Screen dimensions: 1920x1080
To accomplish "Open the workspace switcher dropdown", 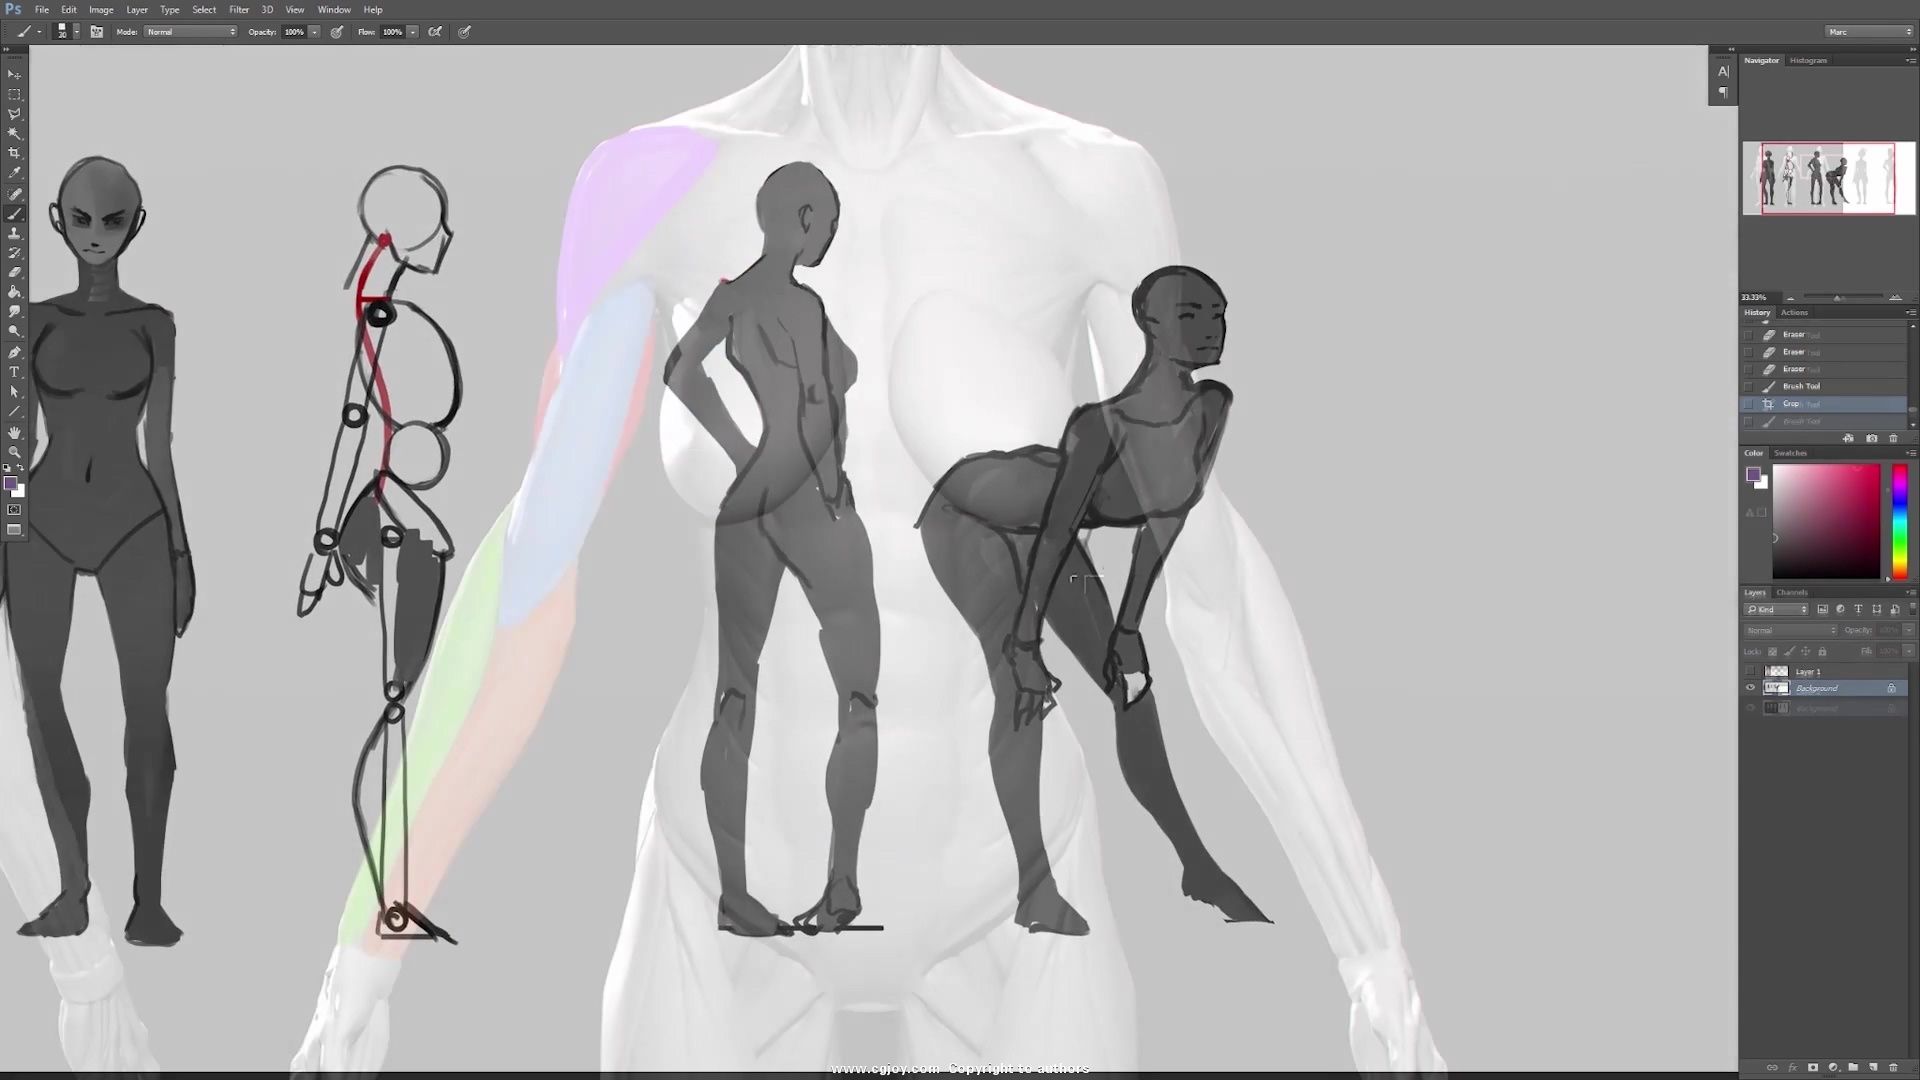I will tap(1869, 32).
